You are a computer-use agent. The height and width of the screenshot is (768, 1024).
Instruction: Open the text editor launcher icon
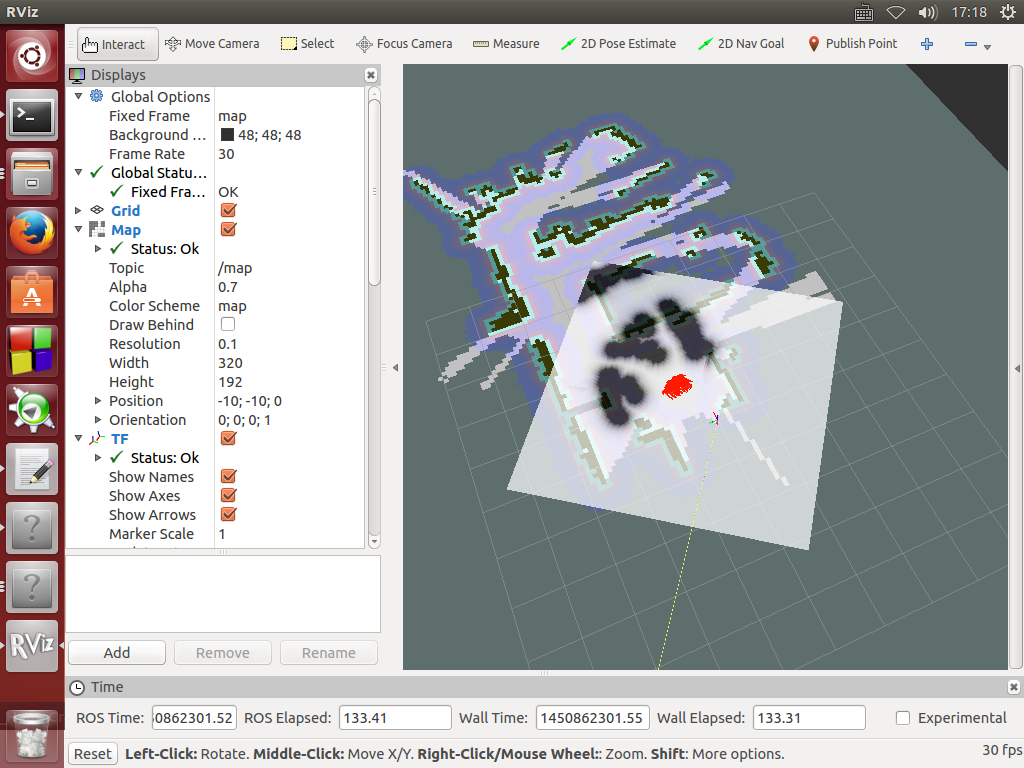(32, 468)
